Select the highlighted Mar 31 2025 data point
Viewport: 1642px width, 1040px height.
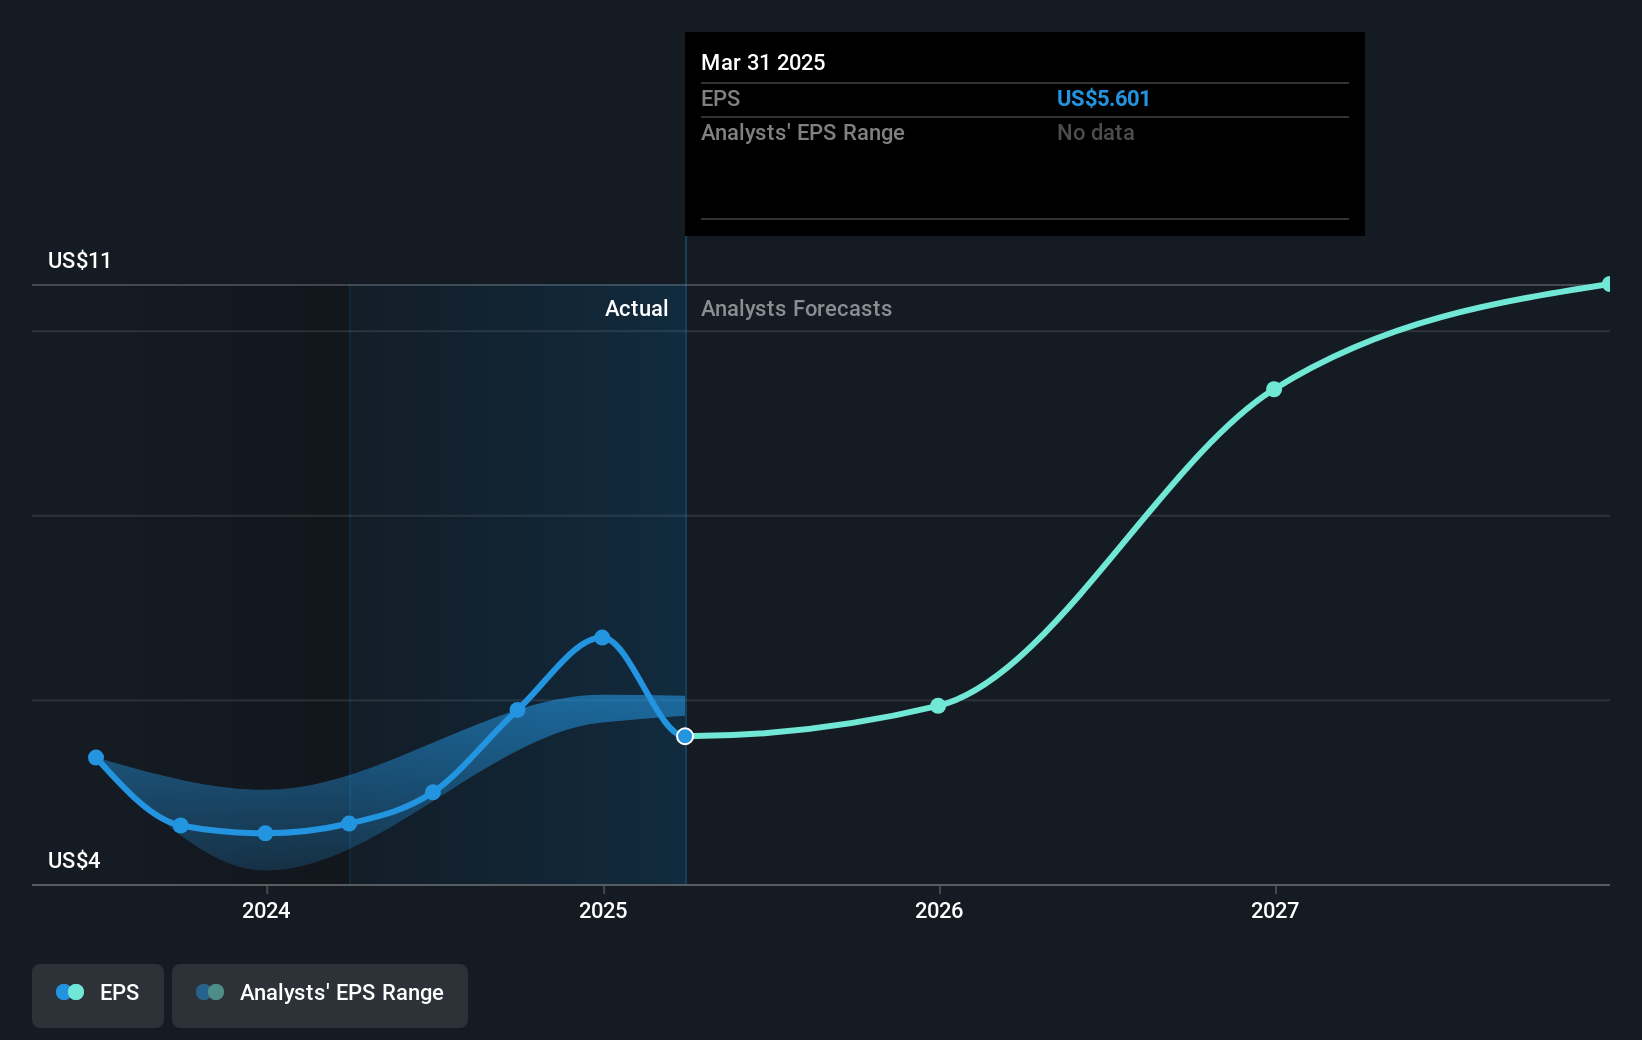[x=685, y=736]
